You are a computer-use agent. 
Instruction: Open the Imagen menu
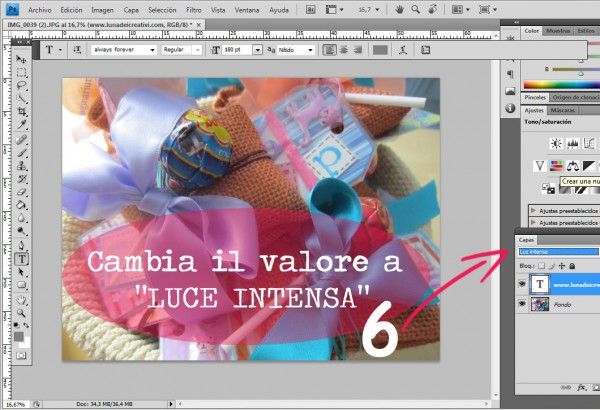(102, 10)
